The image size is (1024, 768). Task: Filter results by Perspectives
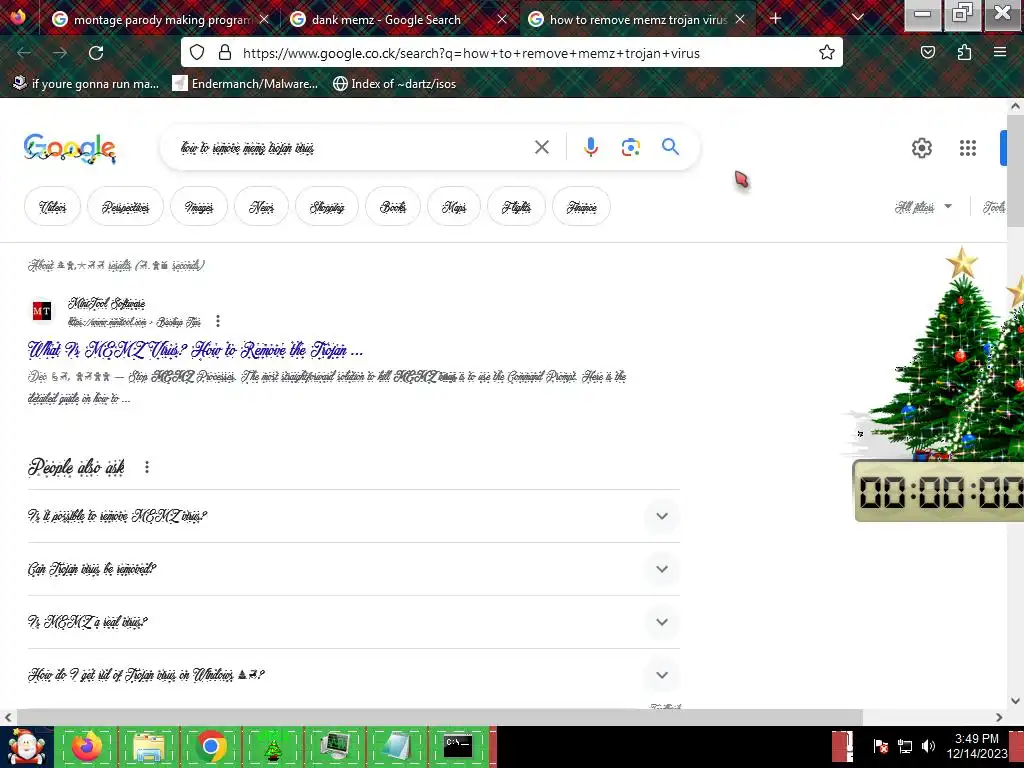pyautogui.click(x=125, y=207)
